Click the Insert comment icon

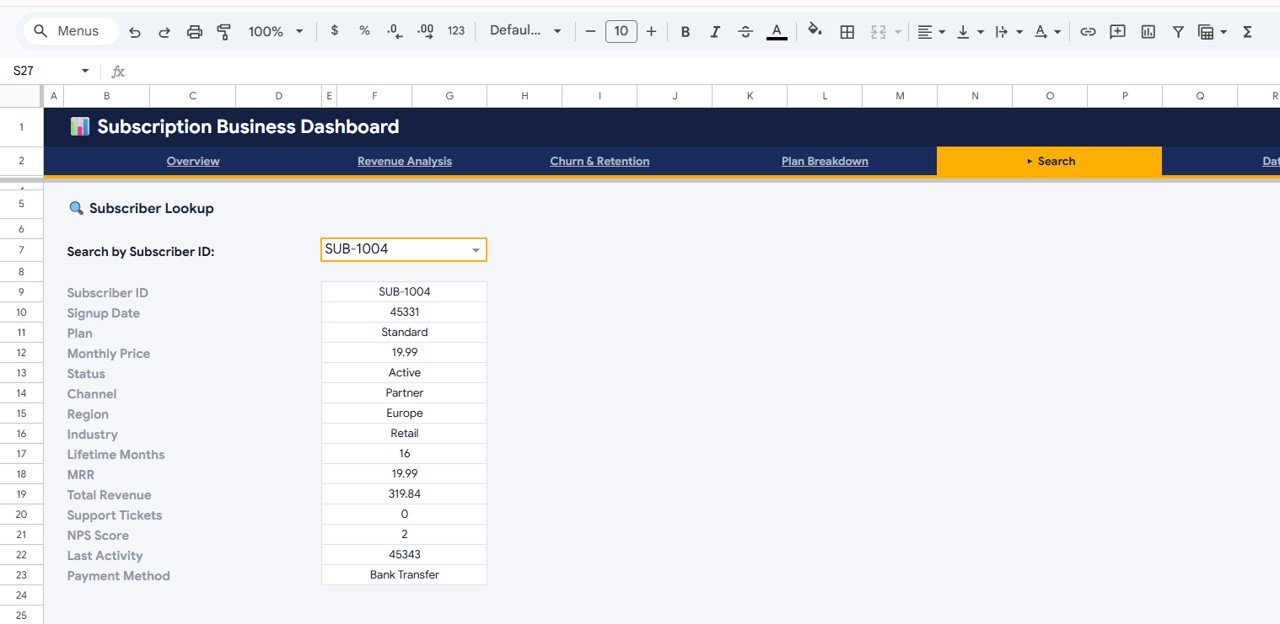pyautogui.click(x=1117, y=31)
